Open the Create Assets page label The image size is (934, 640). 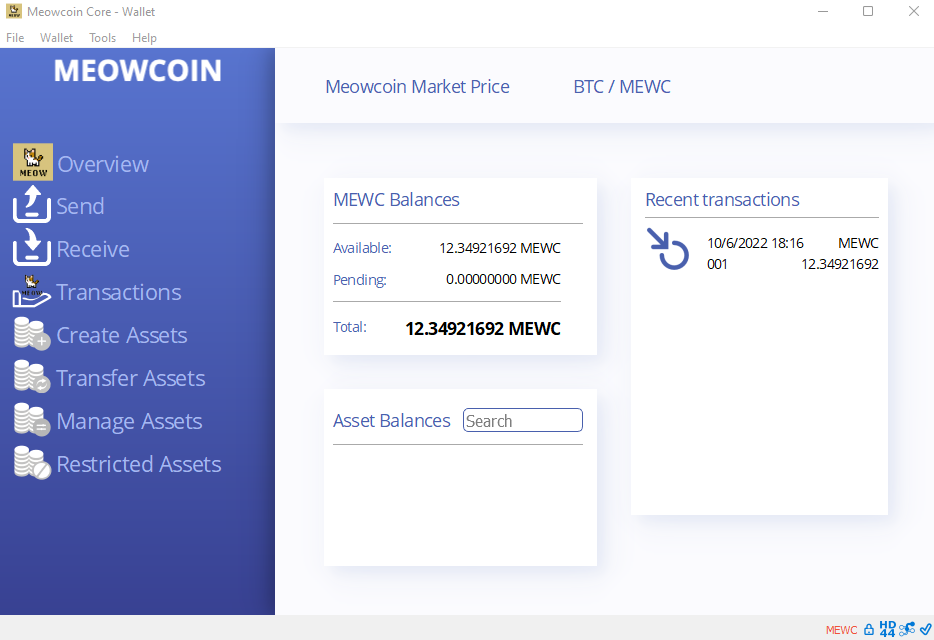[x=122, y=335]
